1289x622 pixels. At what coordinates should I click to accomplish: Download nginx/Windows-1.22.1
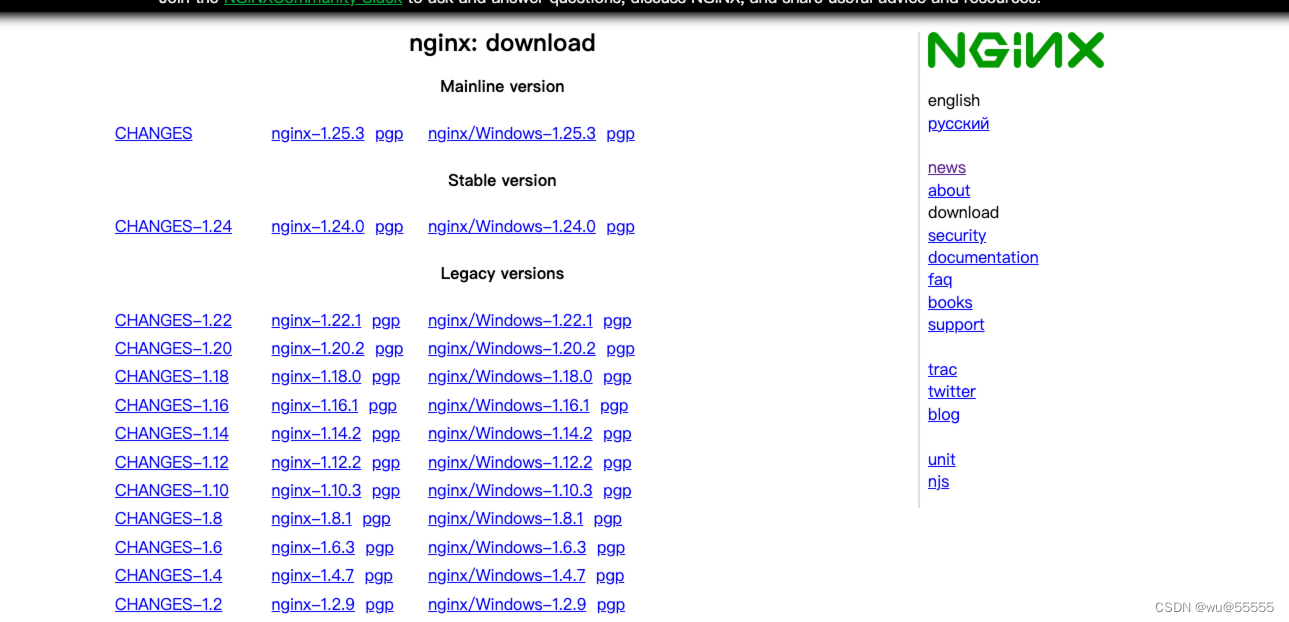tap(510, 320)
